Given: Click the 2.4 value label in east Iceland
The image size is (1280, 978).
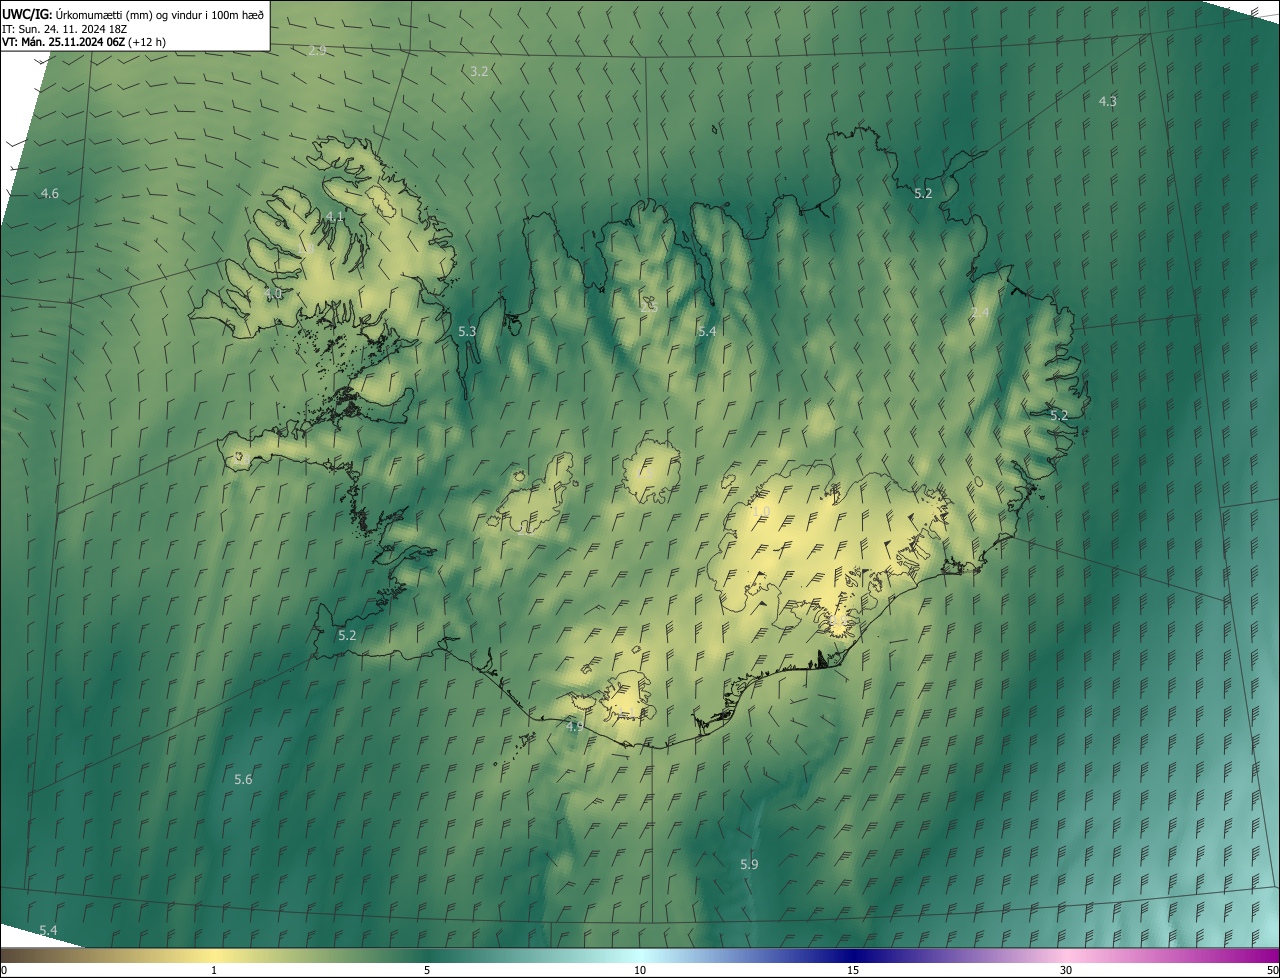Looking at the screenshot, I should coord(980,313).
